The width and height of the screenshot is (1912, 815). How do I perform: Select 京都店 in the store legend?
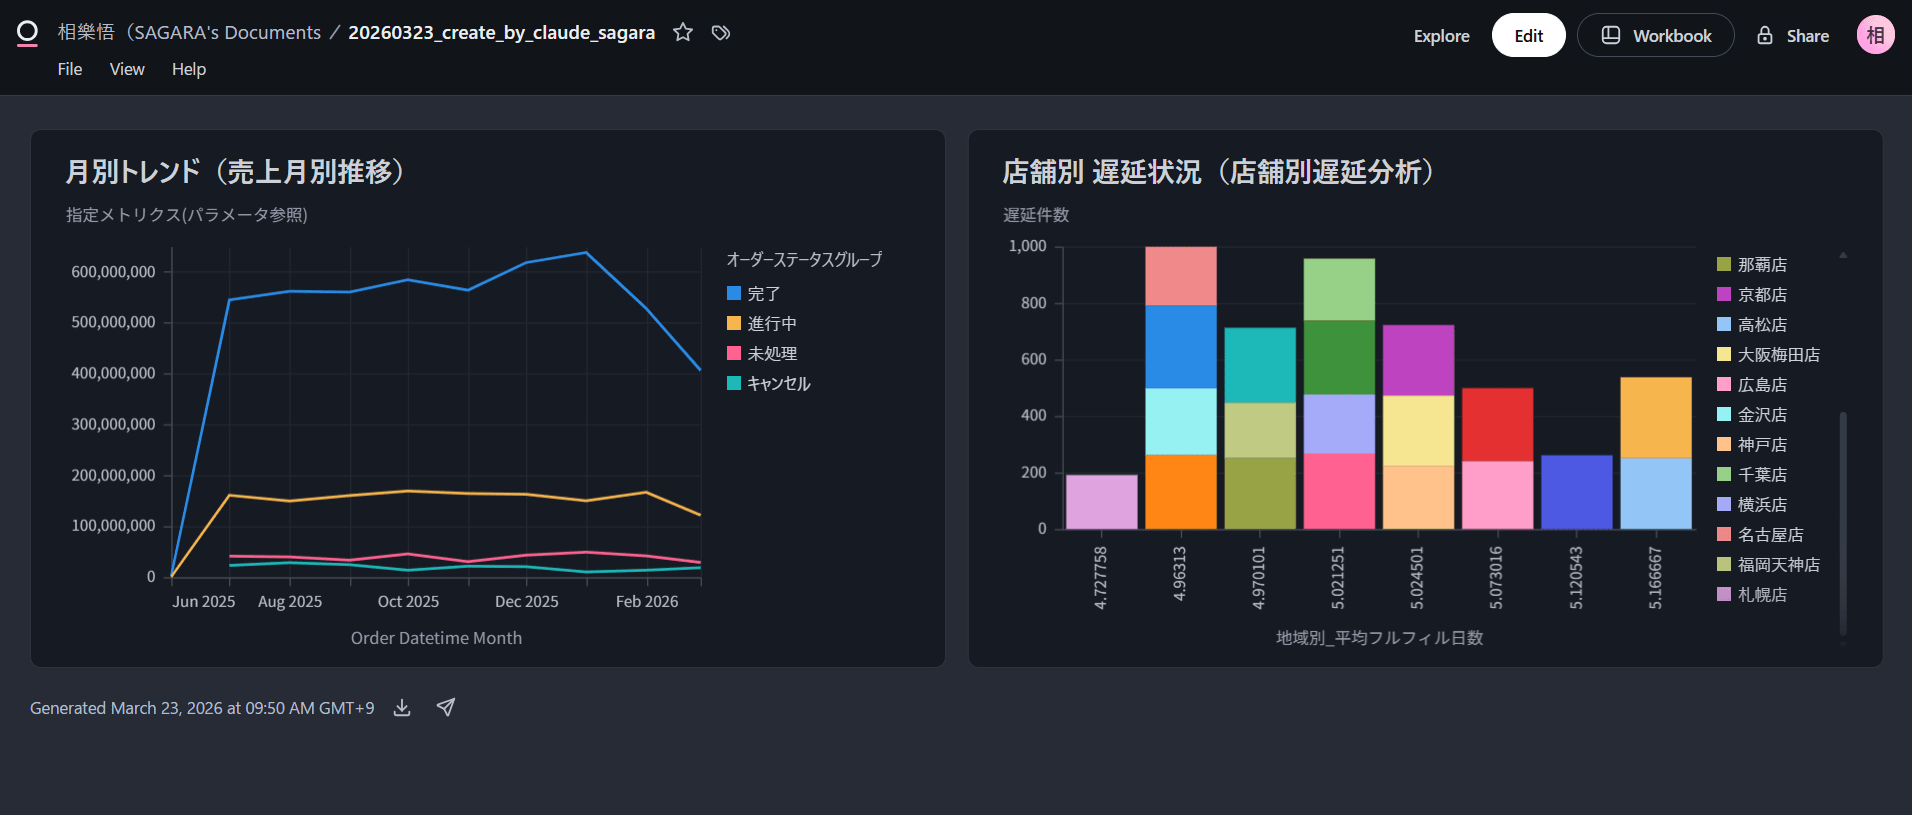click(1761, 295)
